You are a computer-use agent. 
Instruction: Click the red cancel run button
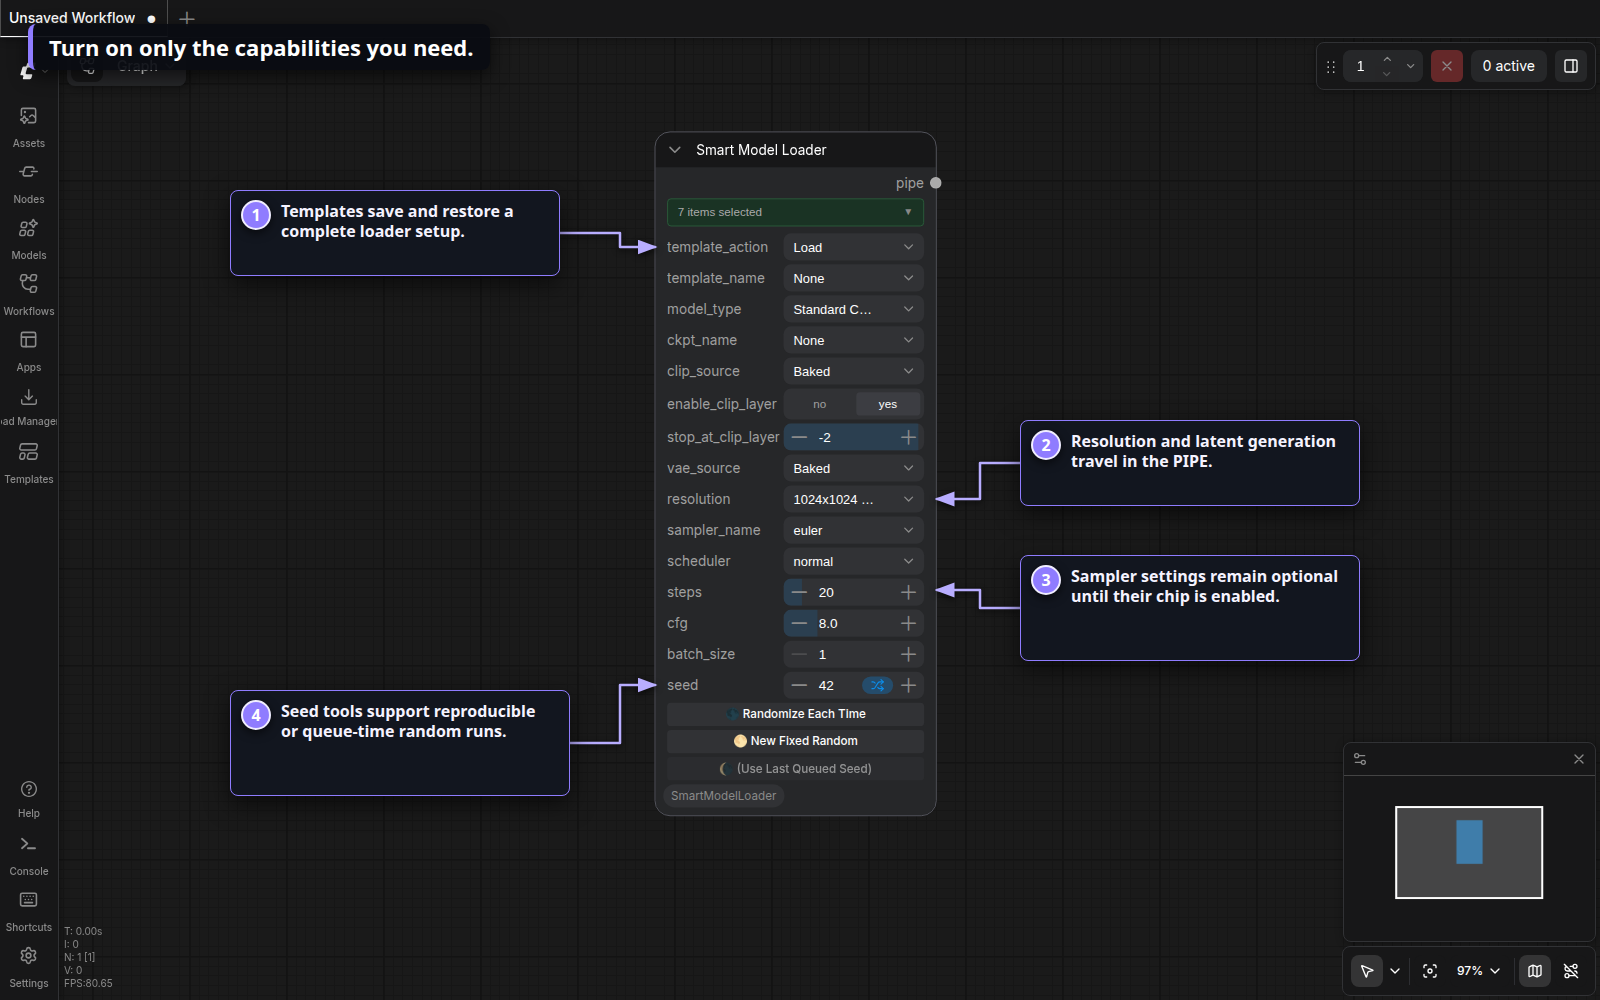(1447, 66)
